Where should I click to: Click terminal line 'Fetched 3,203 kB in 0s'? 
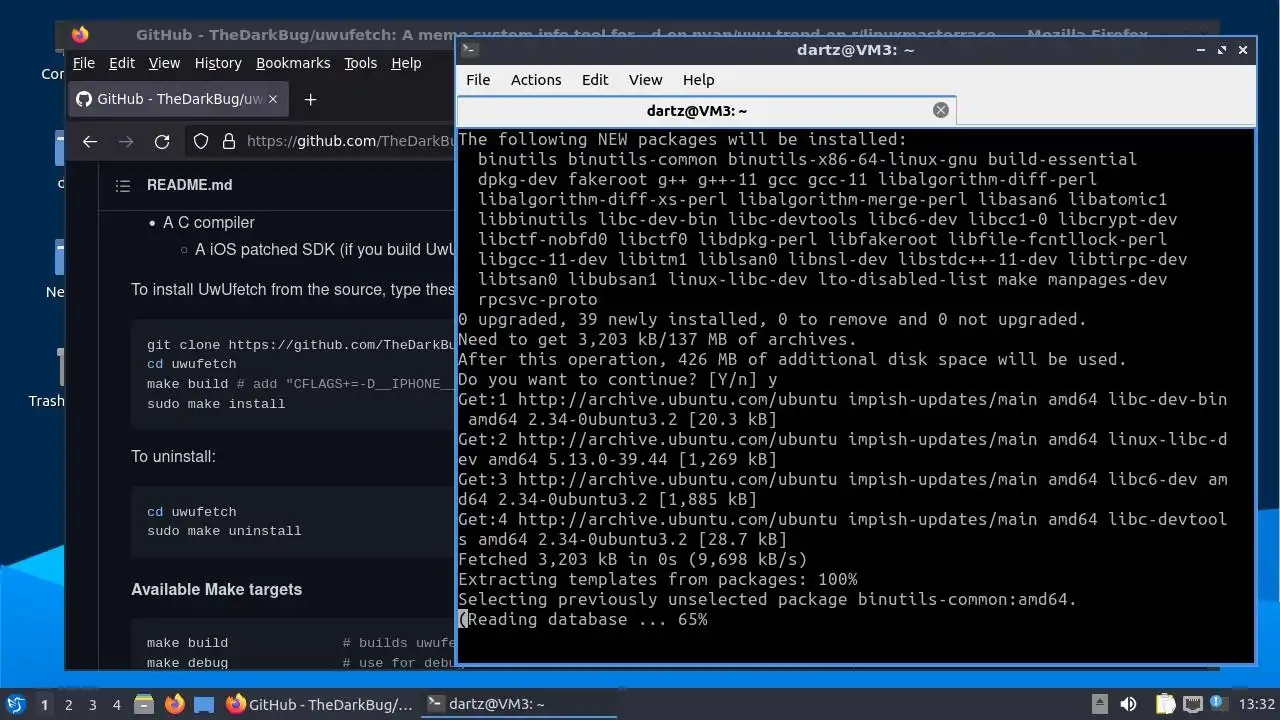coord(632,559)
